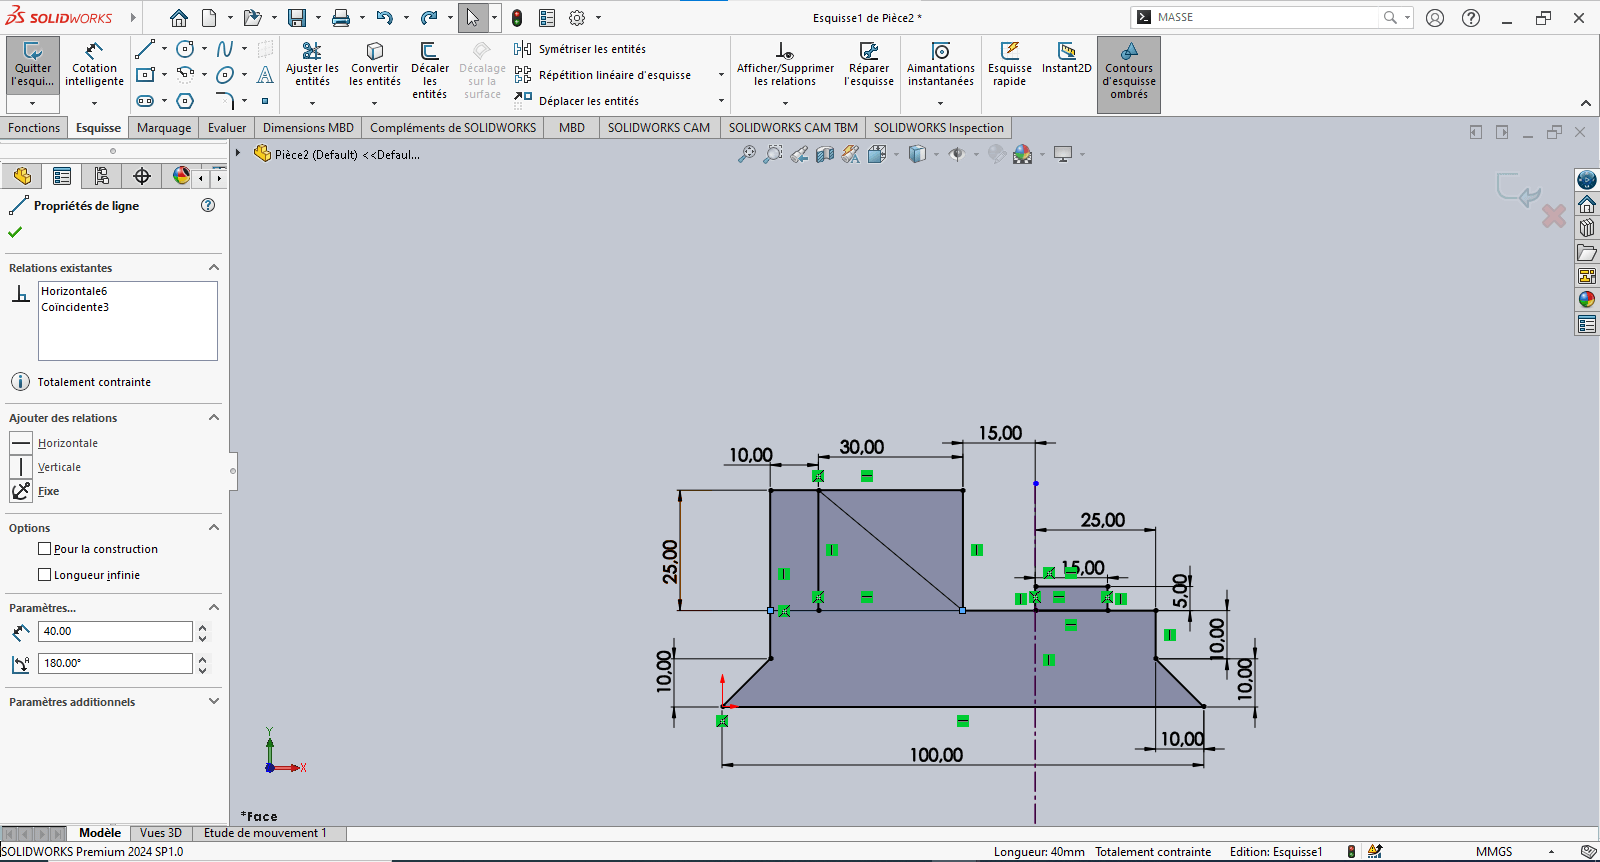Image resolution: width=1600 pixels, height=862 pixels.
Task: Open the appearance color wheel tab
Action: [181, 176]
